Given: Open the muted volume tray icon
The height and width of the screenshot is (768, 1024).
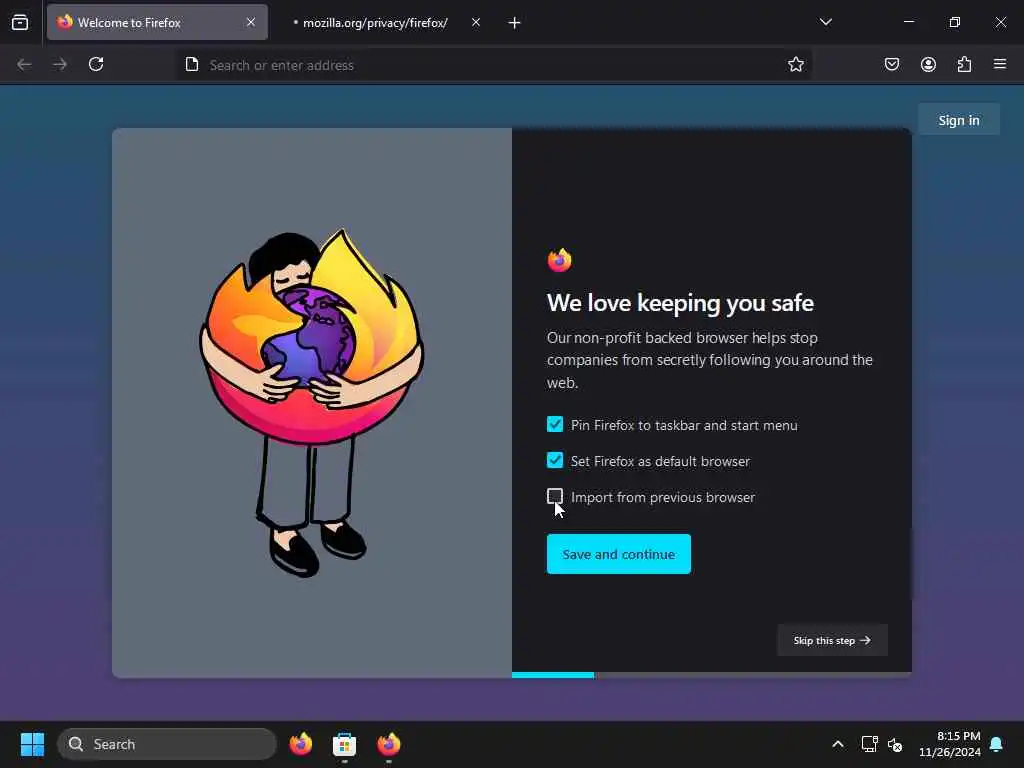Looking at the screenshot, I should tap(895, 744).
